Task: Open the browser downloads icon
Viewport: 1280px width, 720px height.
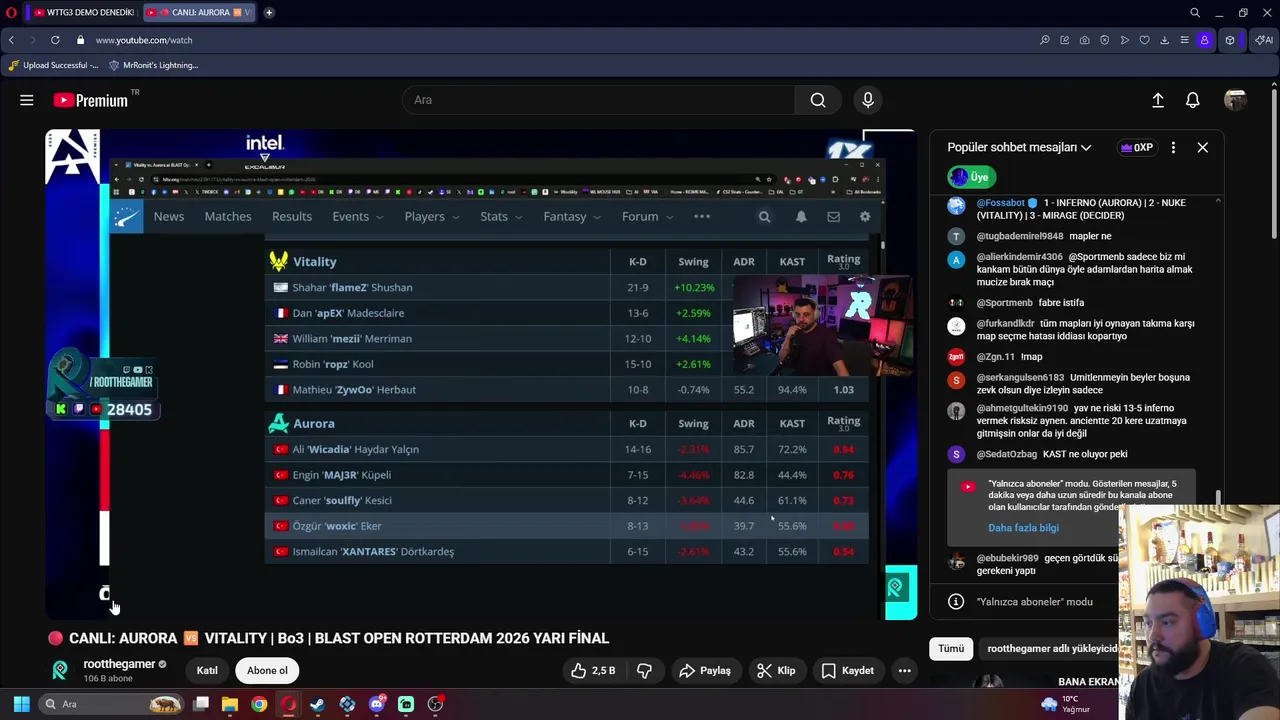Action: pyautogui.click(x=1165, y=40)
